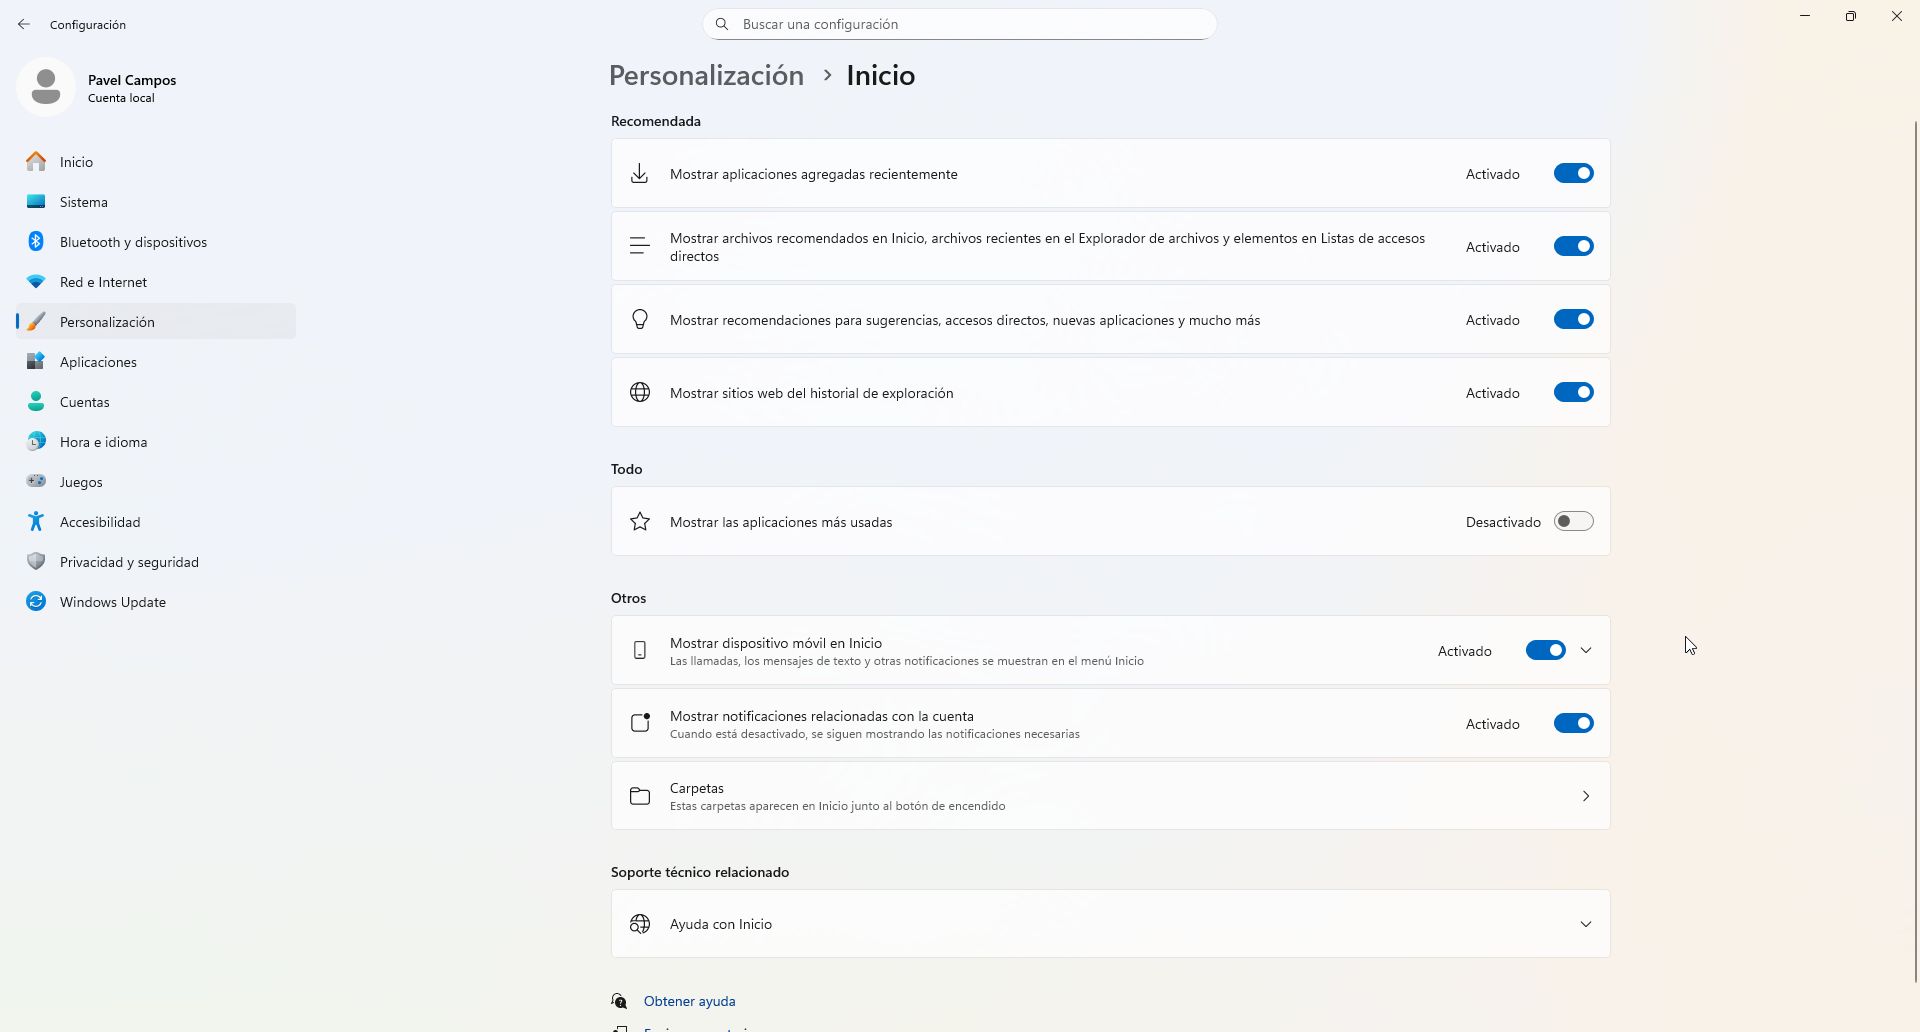1920x1032 pixels.
Task: Click the account notifications badge icon
Action: coord(640,723)
